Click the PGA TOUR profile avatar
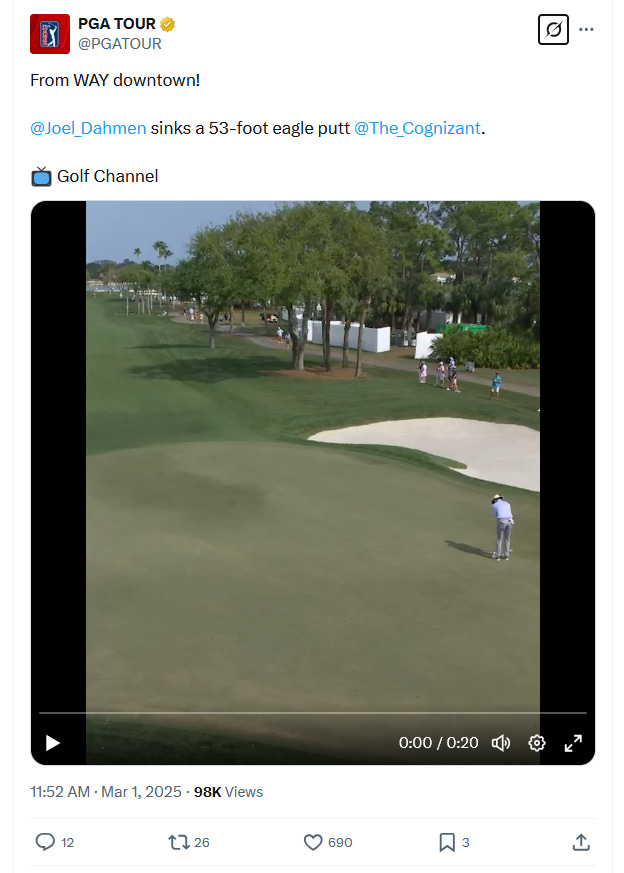The height and width of the screenshot is (873, 624). pyautogui.click(x=50, y=34)
